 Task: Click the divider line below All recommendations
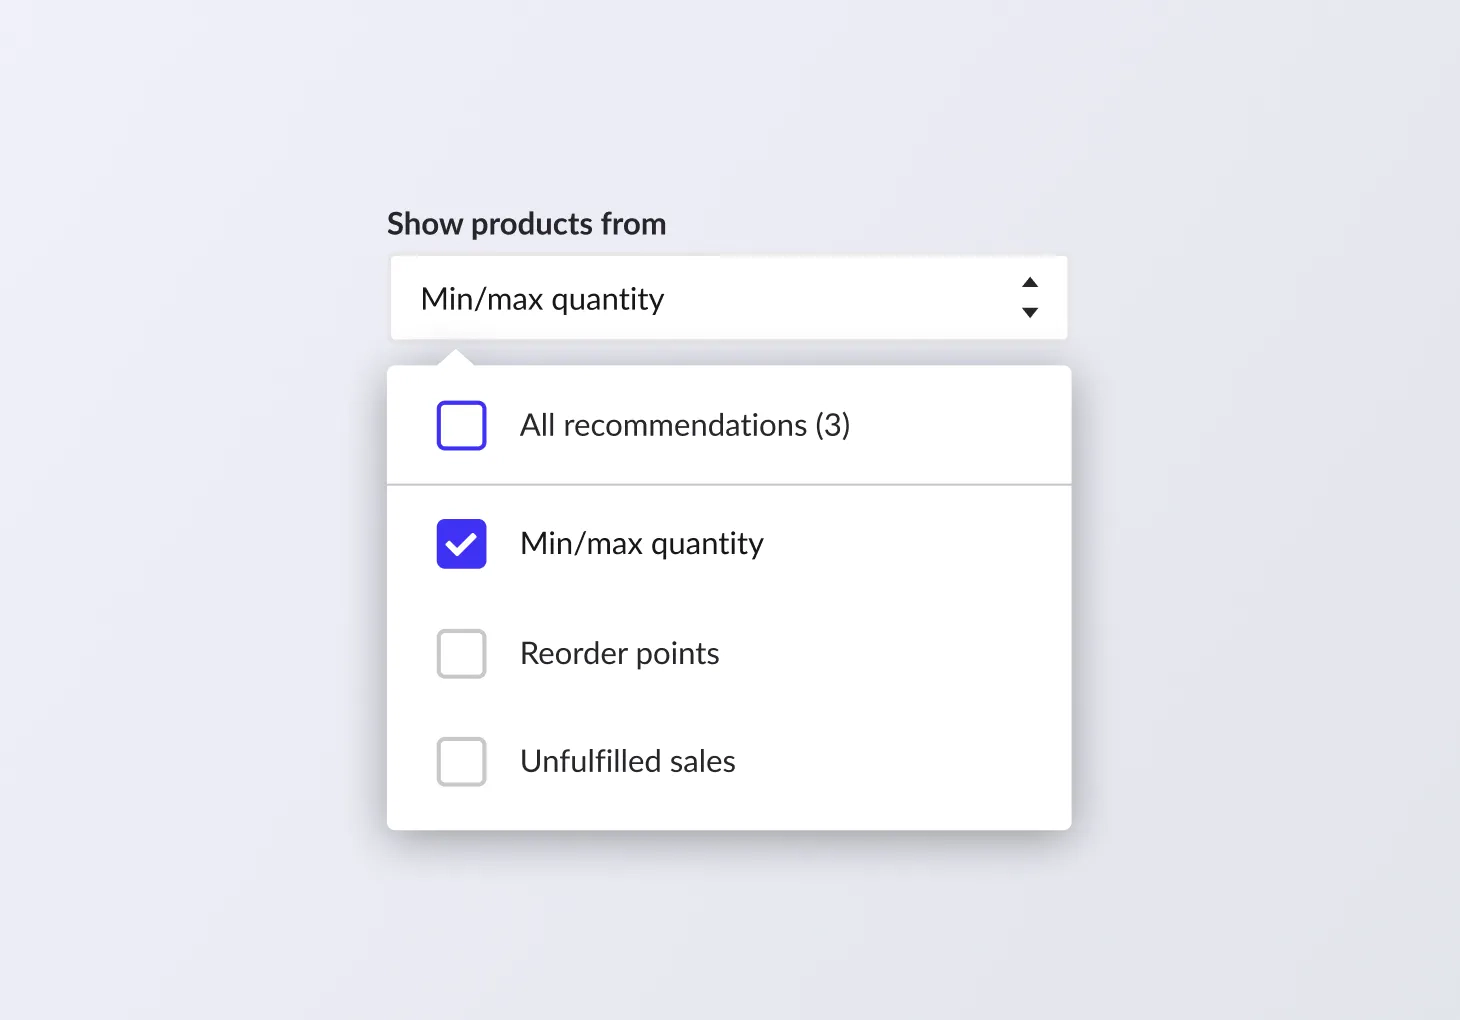tap(728, 485)
